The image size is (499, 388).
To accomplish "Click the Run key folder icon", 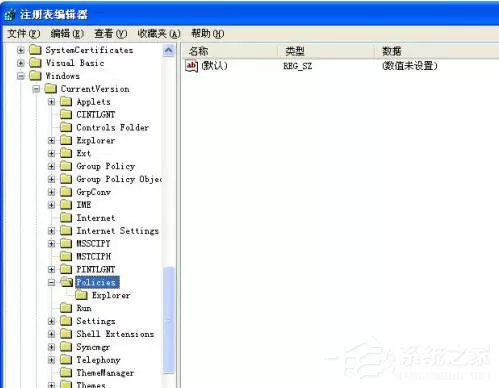I will pos(66,308).
